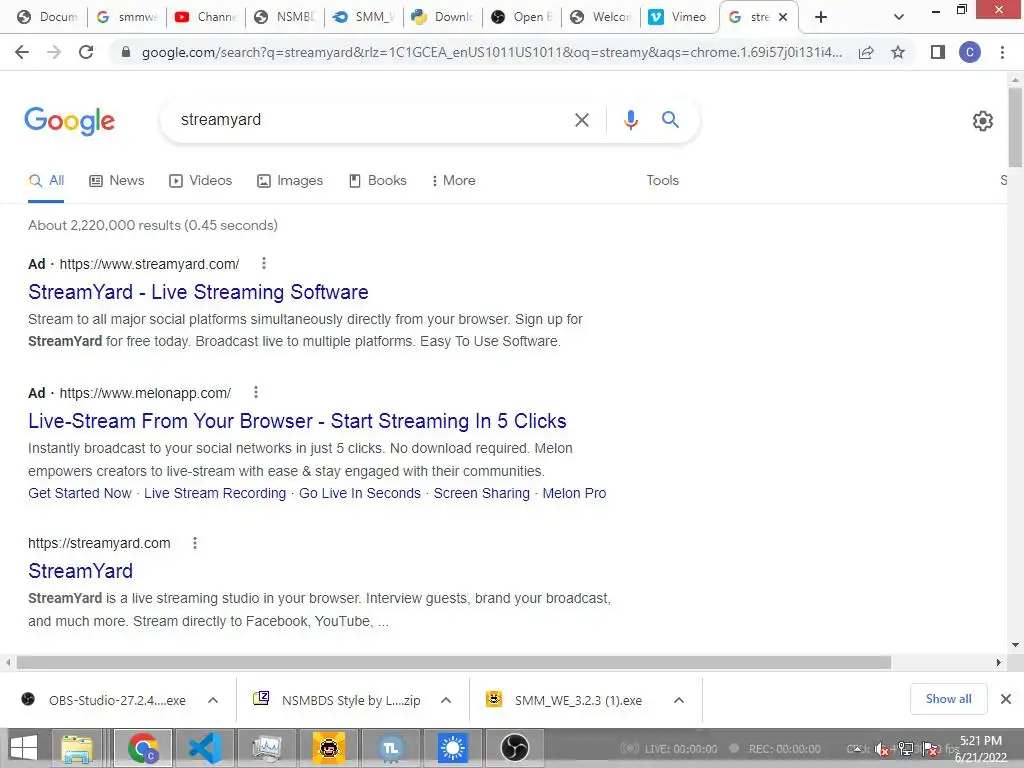
Task: Switch to the Open B browser tab
Action: [x=522, y=17]
